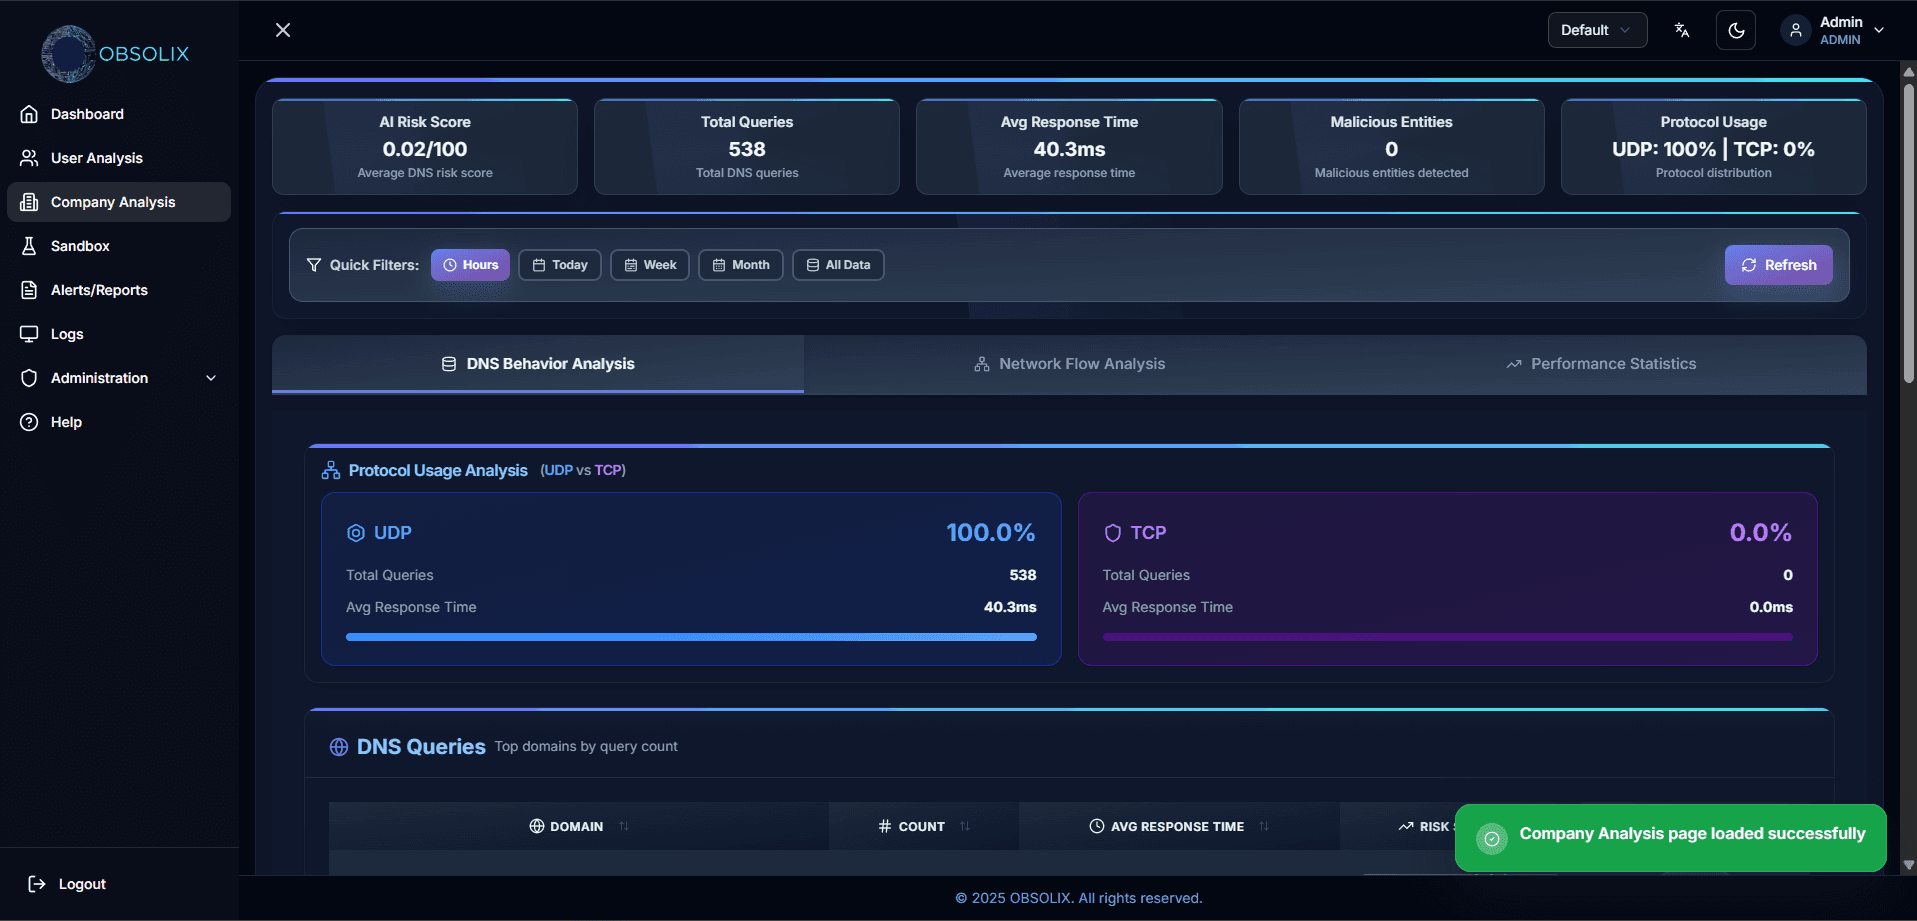Open the language translation icon
The image size is (1917, 921).
[1682, 30]
